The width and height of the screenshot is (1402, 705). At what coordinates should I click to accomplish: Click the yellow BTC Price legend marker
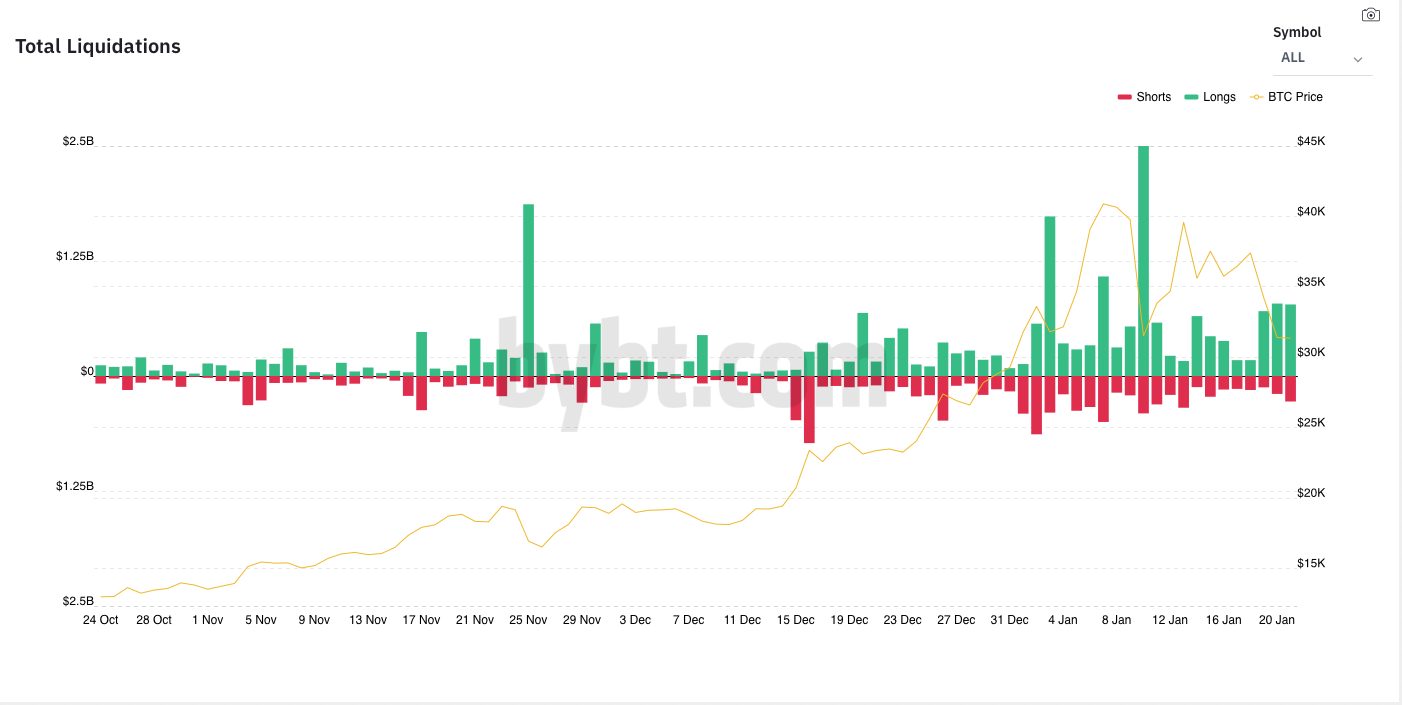coord(1256,97)
